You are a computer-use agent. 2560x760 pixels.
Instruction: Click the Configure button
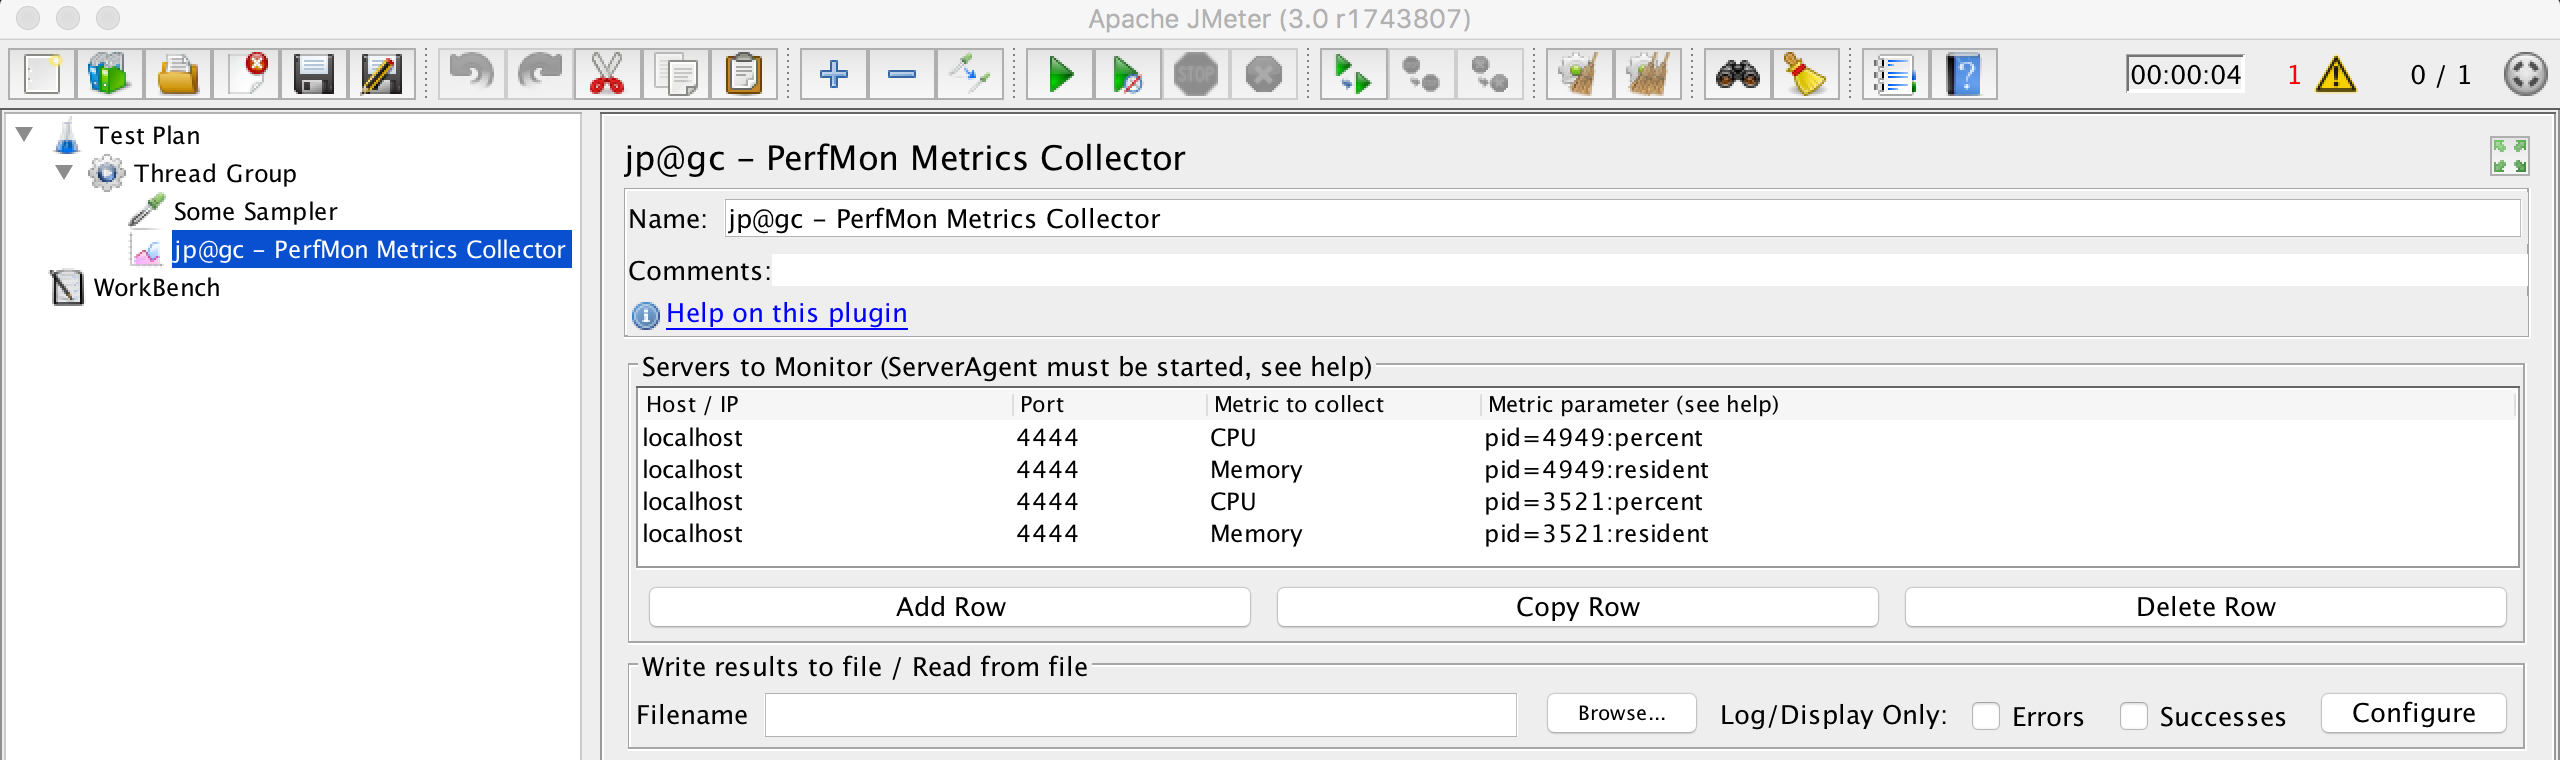[x=2414, y=713]
